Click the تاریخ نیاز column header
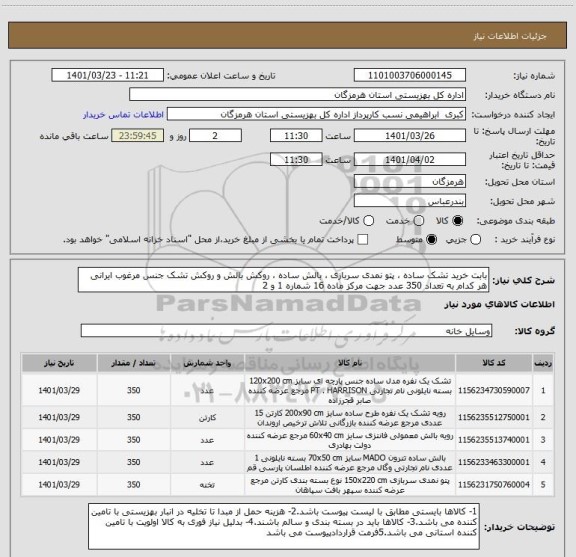576x557 pixels. coord(59,363)
